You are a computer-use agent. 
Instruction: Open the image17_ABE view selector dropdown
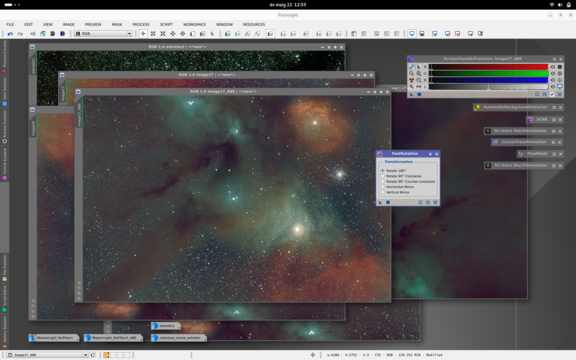[x=47, y=355]
